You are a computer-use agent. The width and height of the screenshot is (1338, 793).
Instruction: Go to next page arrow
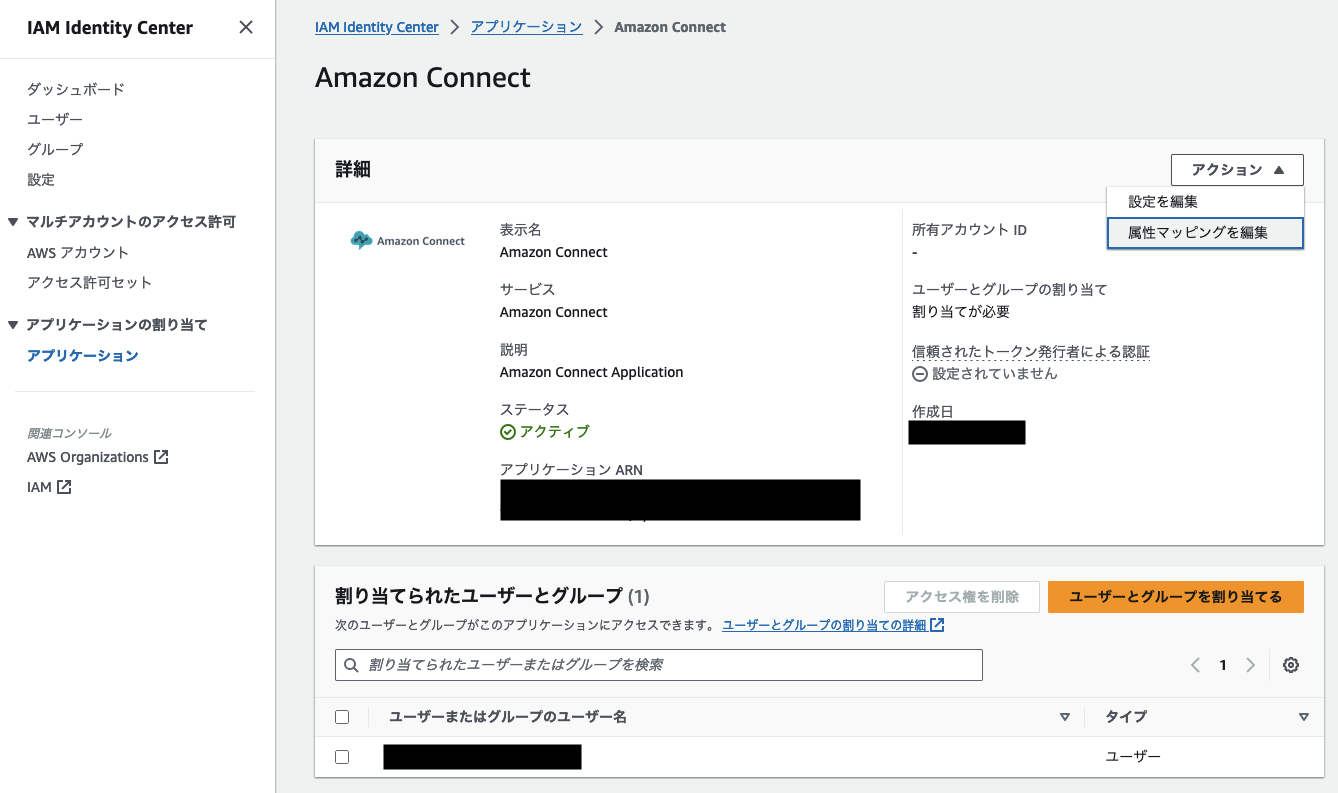(x=1250, y=665)
